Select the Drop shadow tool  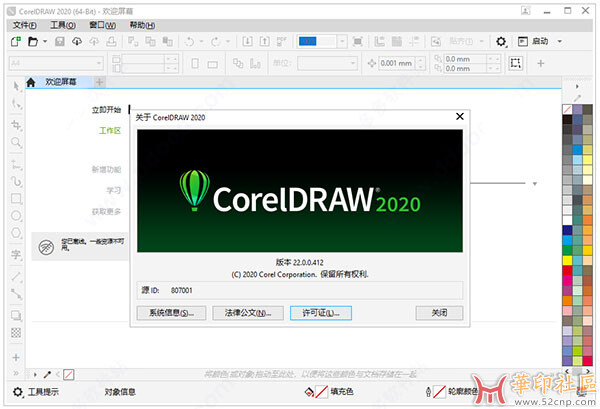[16, 315]
